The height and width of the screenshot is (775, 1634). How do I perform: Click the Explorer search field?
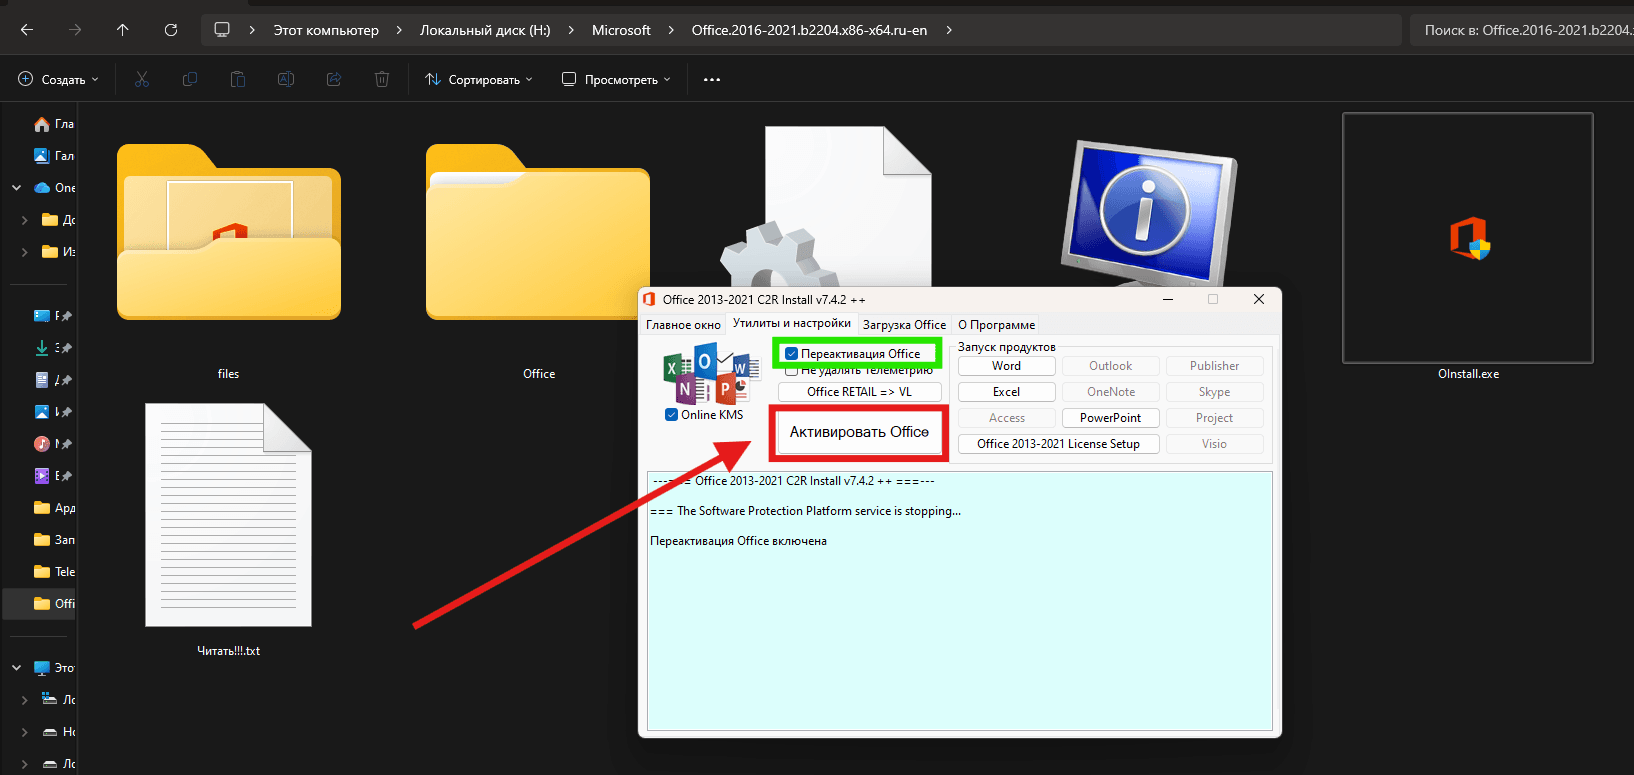point(1522,30)
